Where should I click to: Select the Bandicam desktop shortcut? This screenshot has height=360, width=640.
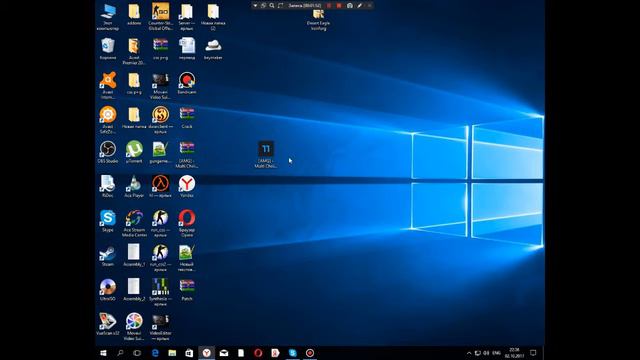[x=187, y=83]
